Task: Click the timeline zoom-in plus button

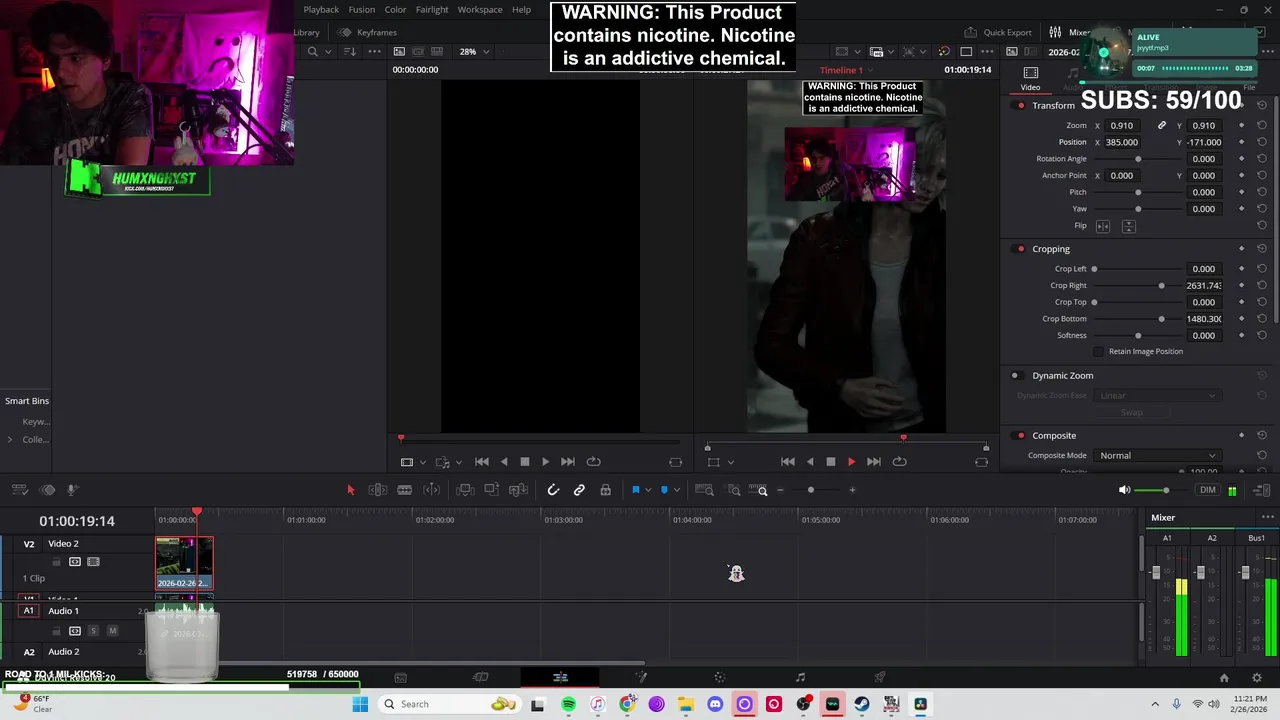Action: pyautogui.click(x=852, y=490)
